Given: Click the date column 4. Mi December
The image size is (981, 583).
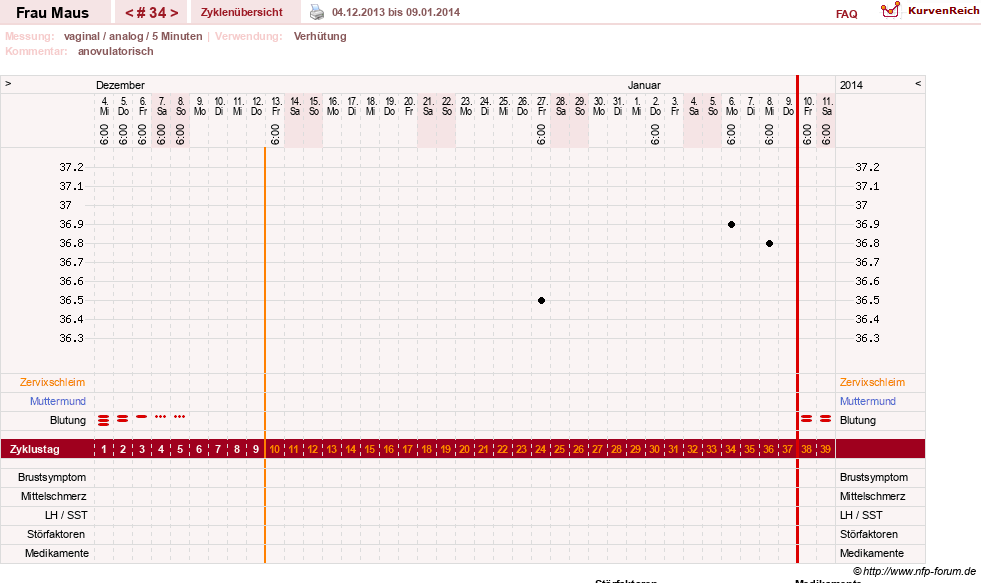Looking at the screenshot, I should coord(104,106).
